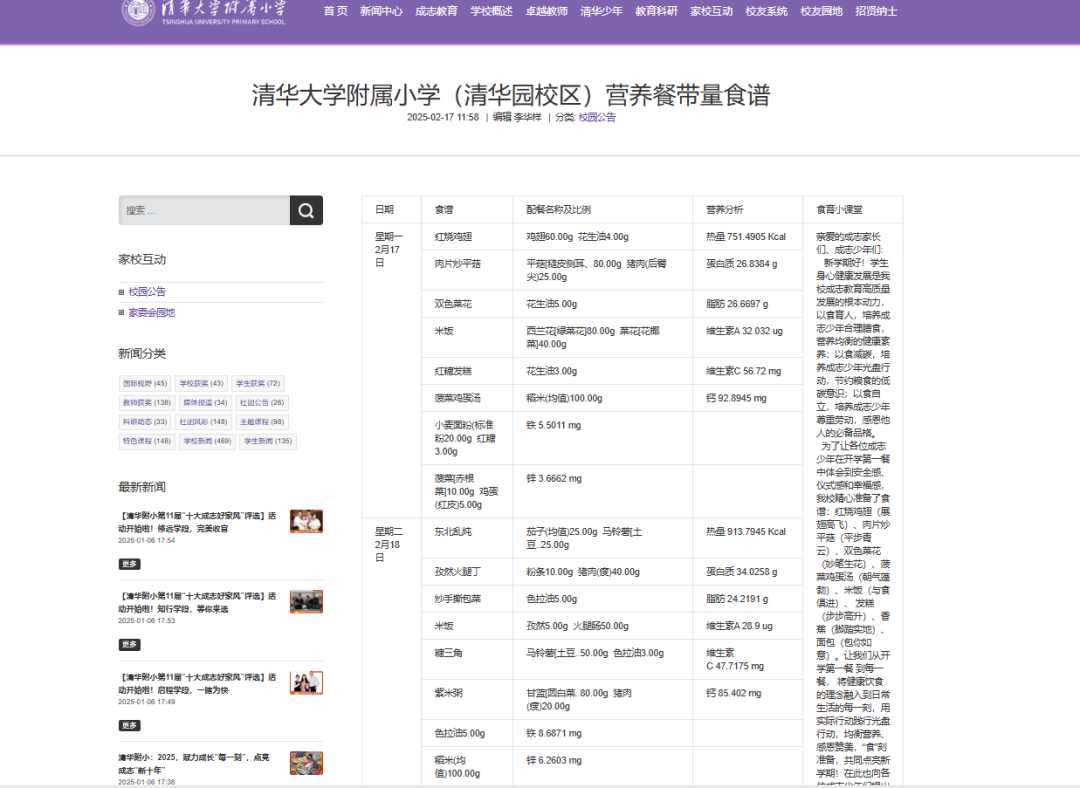This screenshot has width=1080, height=788.
Task: Open the 校园公告 sidebar link
Action: [x=147, y=292]
